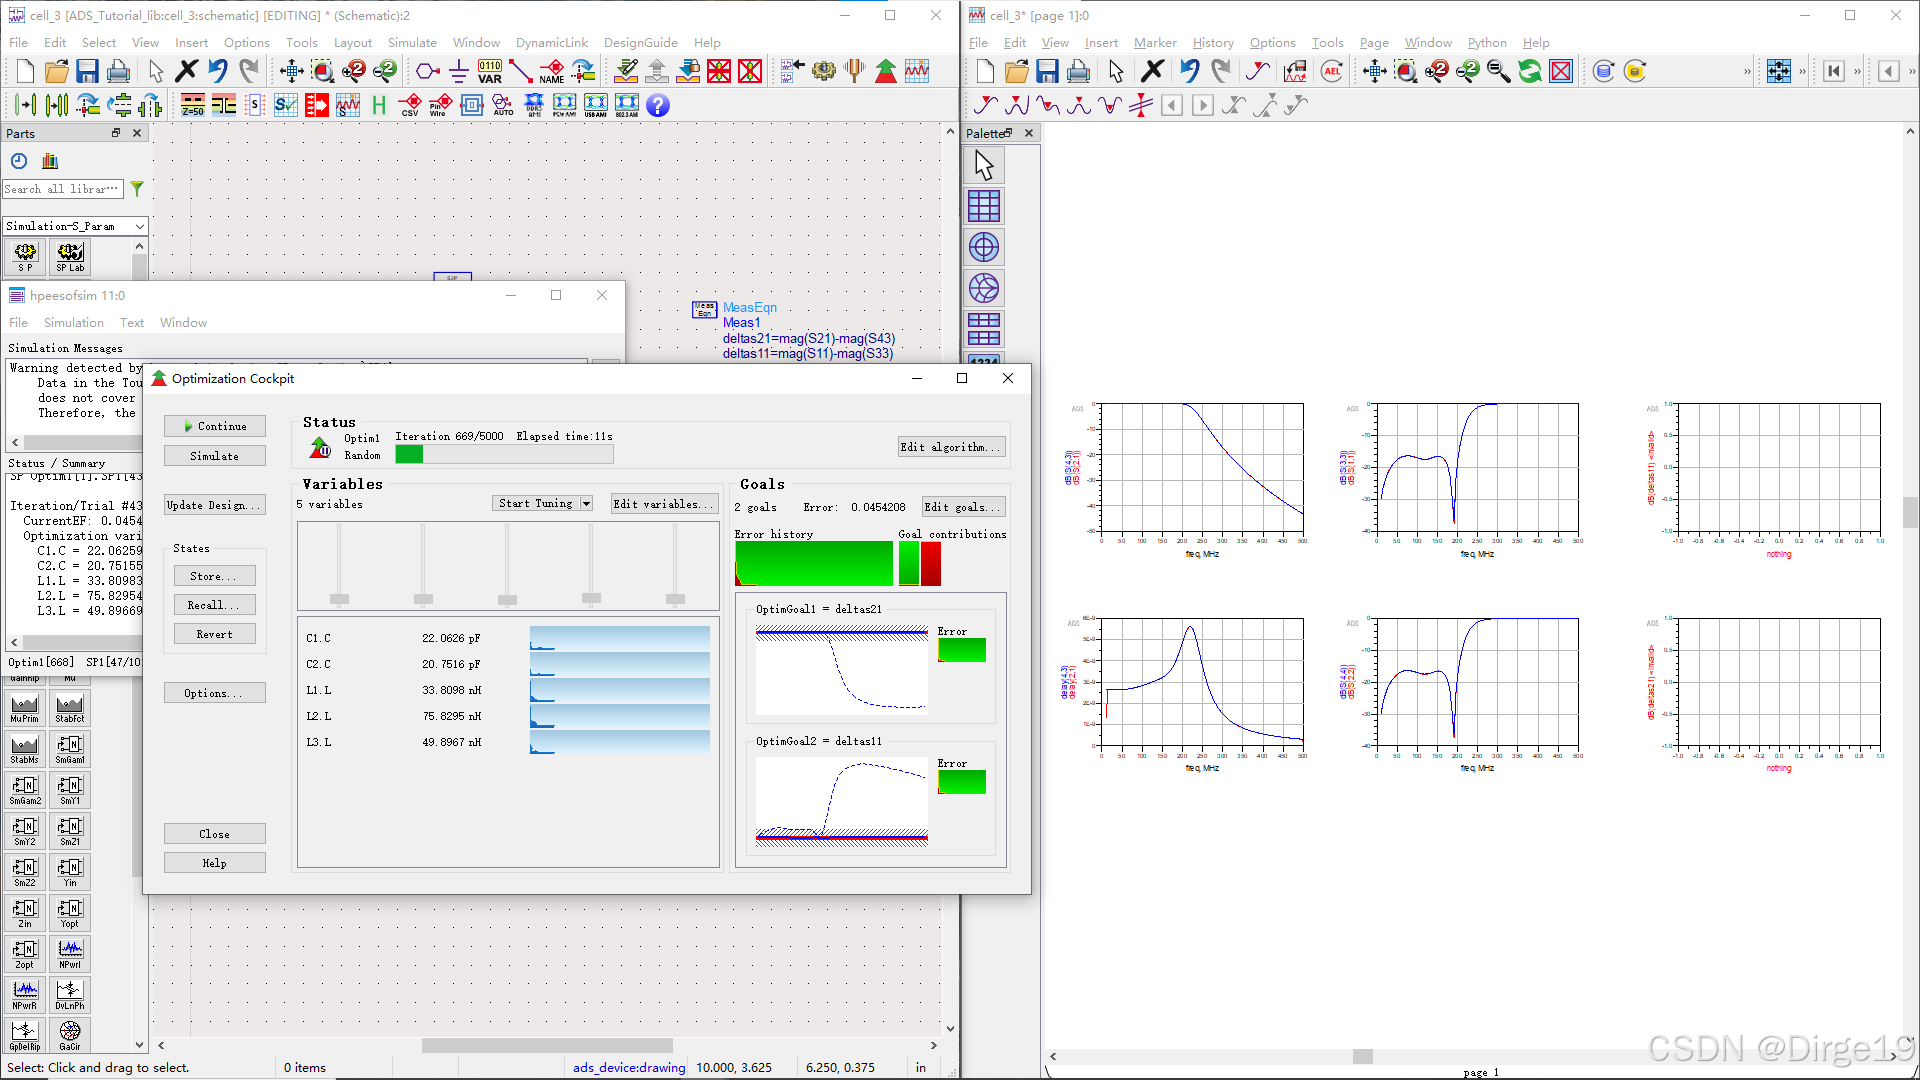Image resolution: width=1920 pixels, height=1080 pixels.
Task: Expand toolbar overflow chevron after database icons
Action: 1747,71
